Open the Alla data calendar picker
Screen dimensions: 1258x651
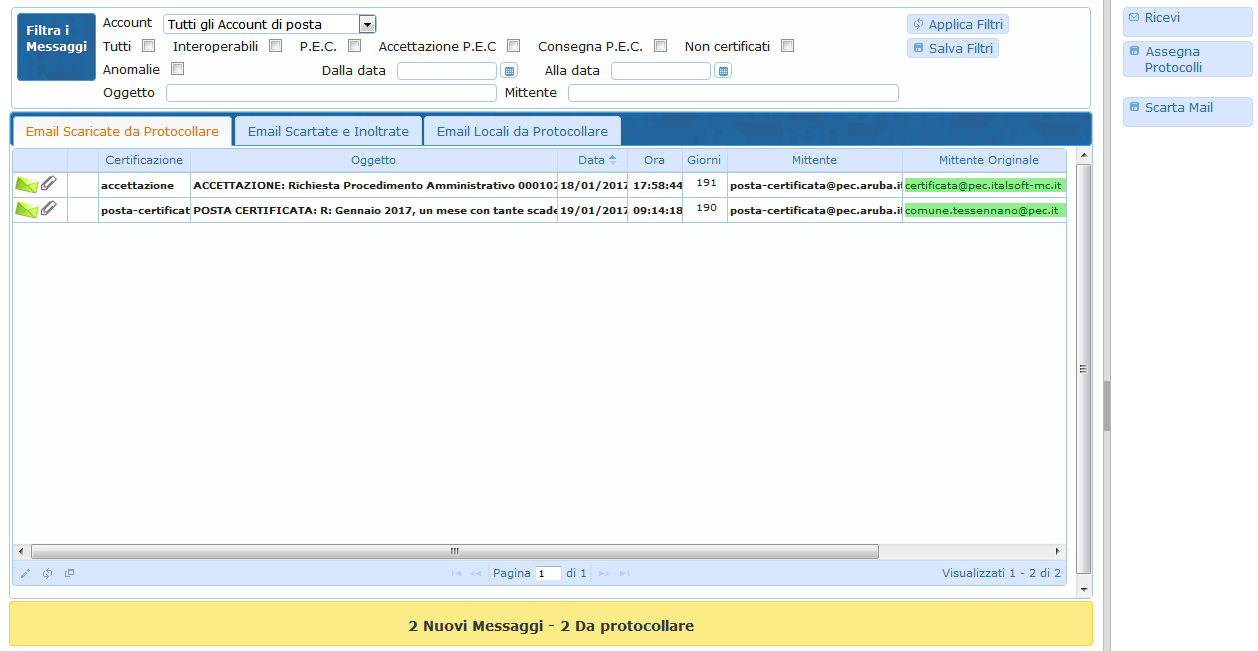pyautogui.click(x=723, y=71)
